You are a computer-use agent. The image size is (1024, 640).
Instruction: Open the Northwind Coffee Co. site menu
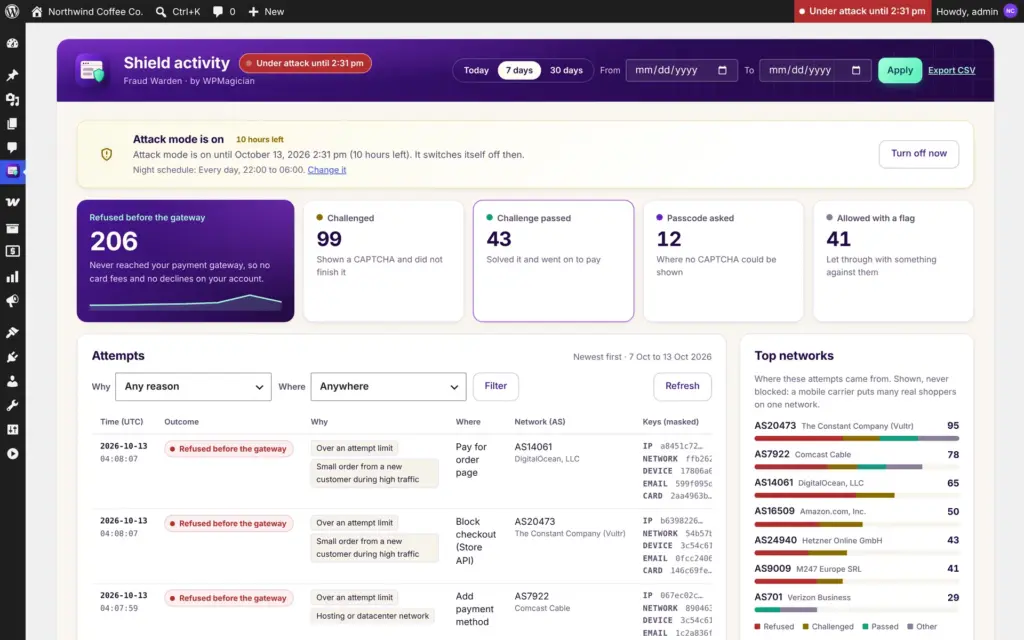point(87,11)
